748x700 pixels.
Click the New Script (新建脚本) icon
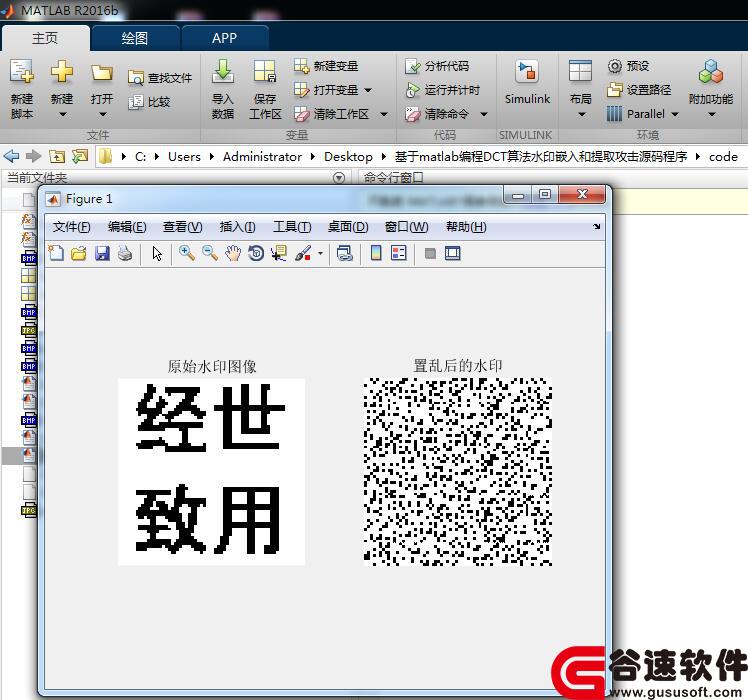click(x=22, y=72)
